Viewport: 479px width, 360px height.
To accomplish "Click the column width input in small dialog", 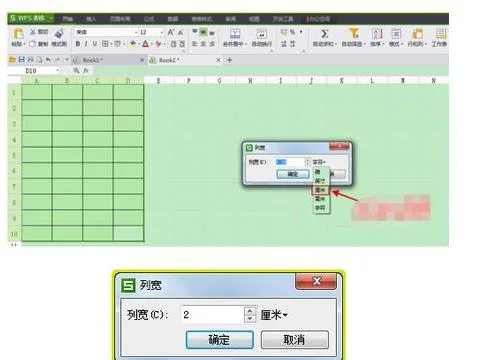I will point(289,162).
